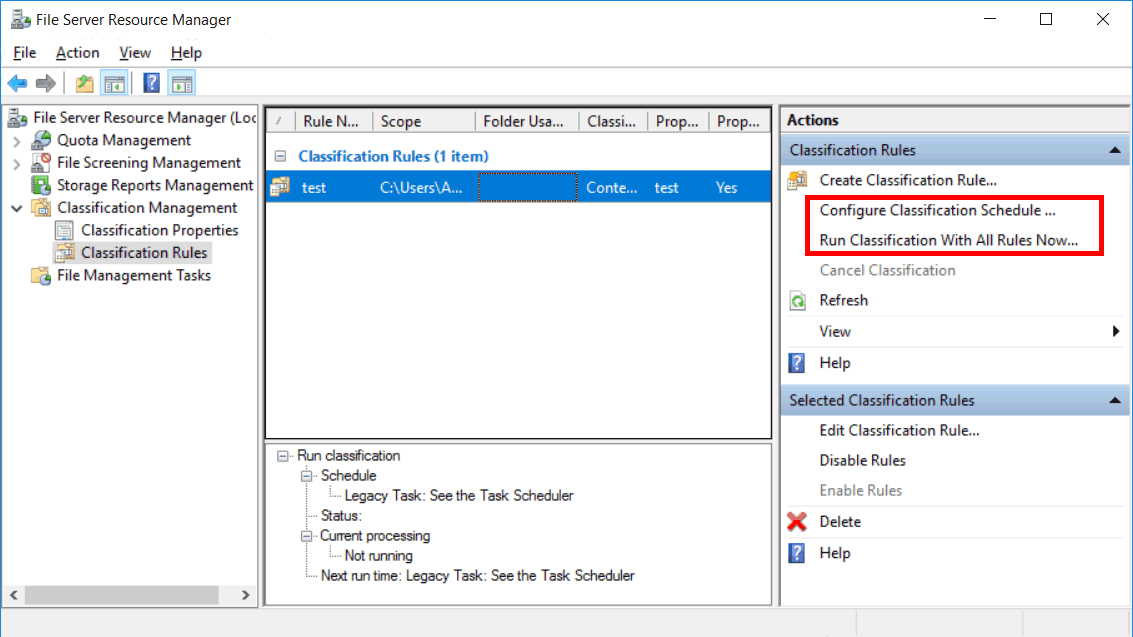Sort by the Folder Usa... column header

(527, 121)
